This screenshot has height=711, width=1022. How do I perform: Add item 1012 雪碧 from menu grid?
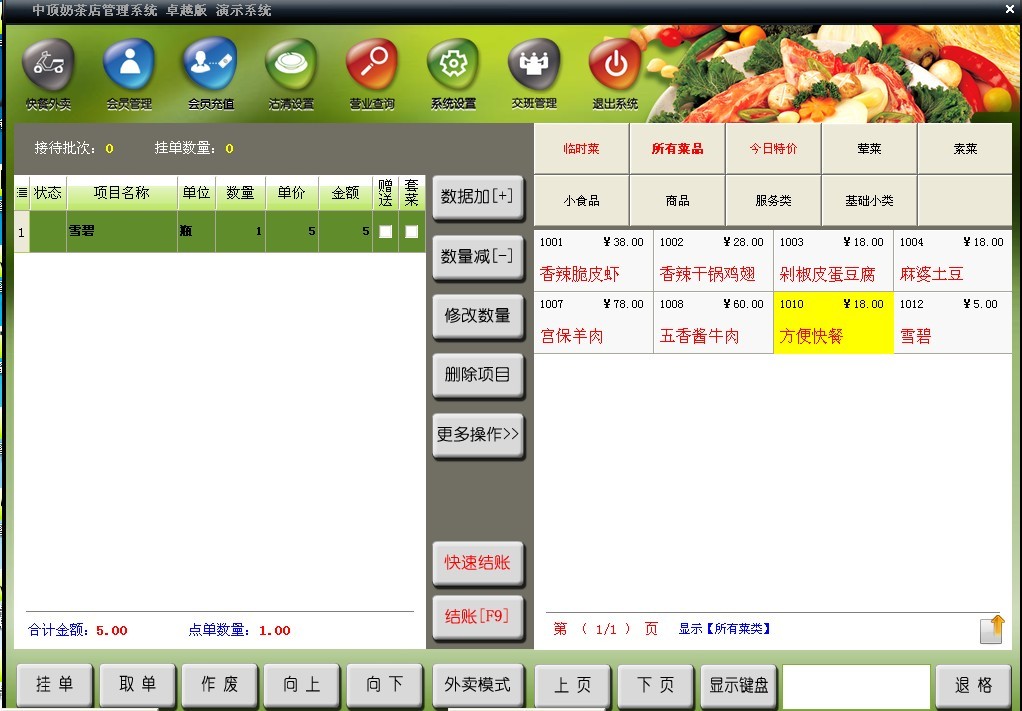(x=953, y=323)
